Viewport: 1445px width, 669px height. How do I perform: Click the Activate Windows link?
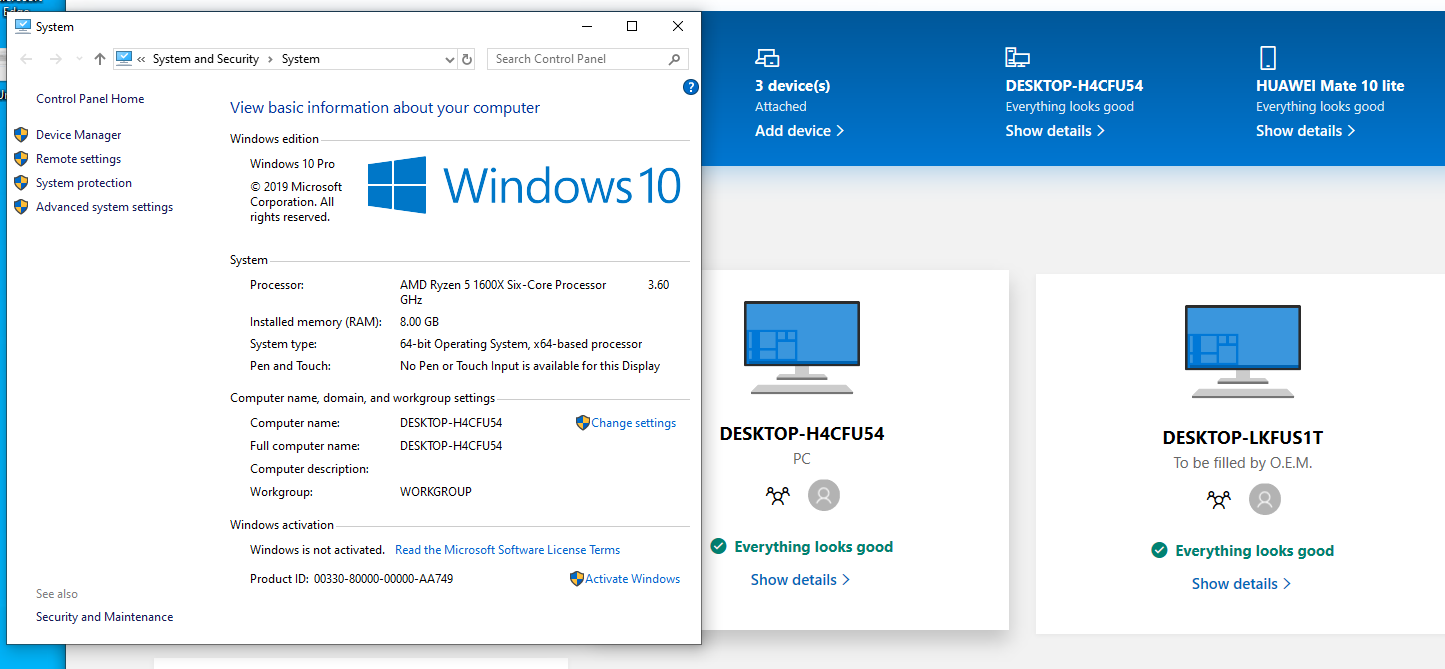pyautogui.click(x=633, y=579)
